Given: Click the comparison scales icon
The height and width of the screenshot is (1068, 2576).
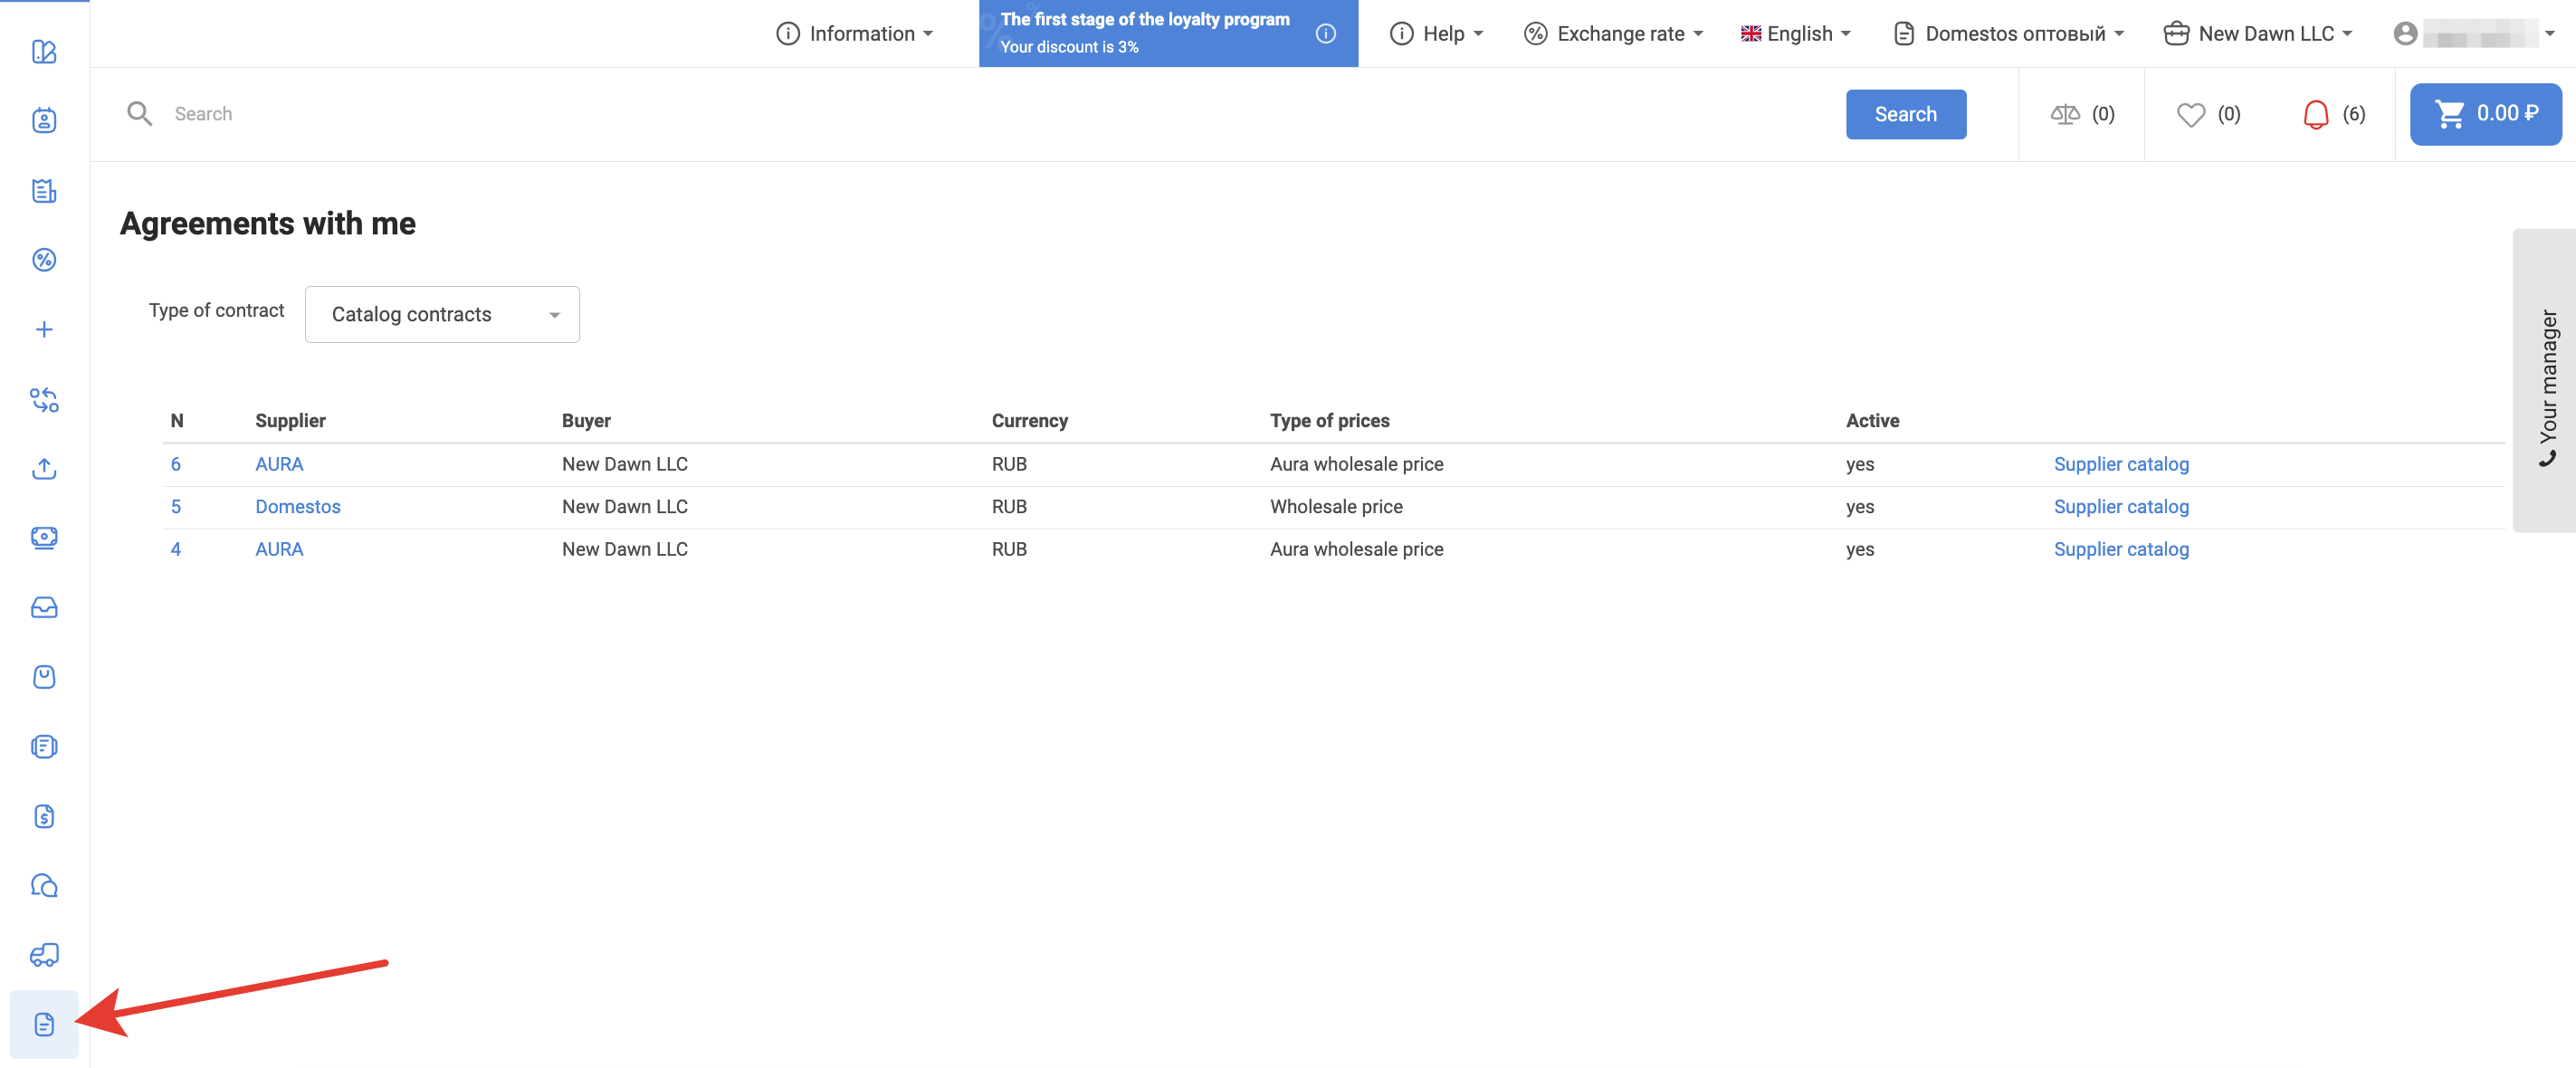Looking at the screenshot, I should 2064,114.
